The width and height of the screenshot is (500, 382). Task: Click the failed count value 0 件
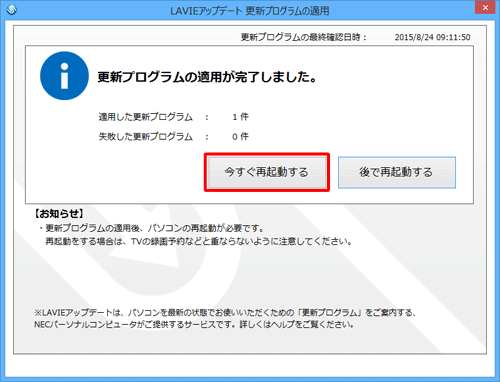point(240,136)
